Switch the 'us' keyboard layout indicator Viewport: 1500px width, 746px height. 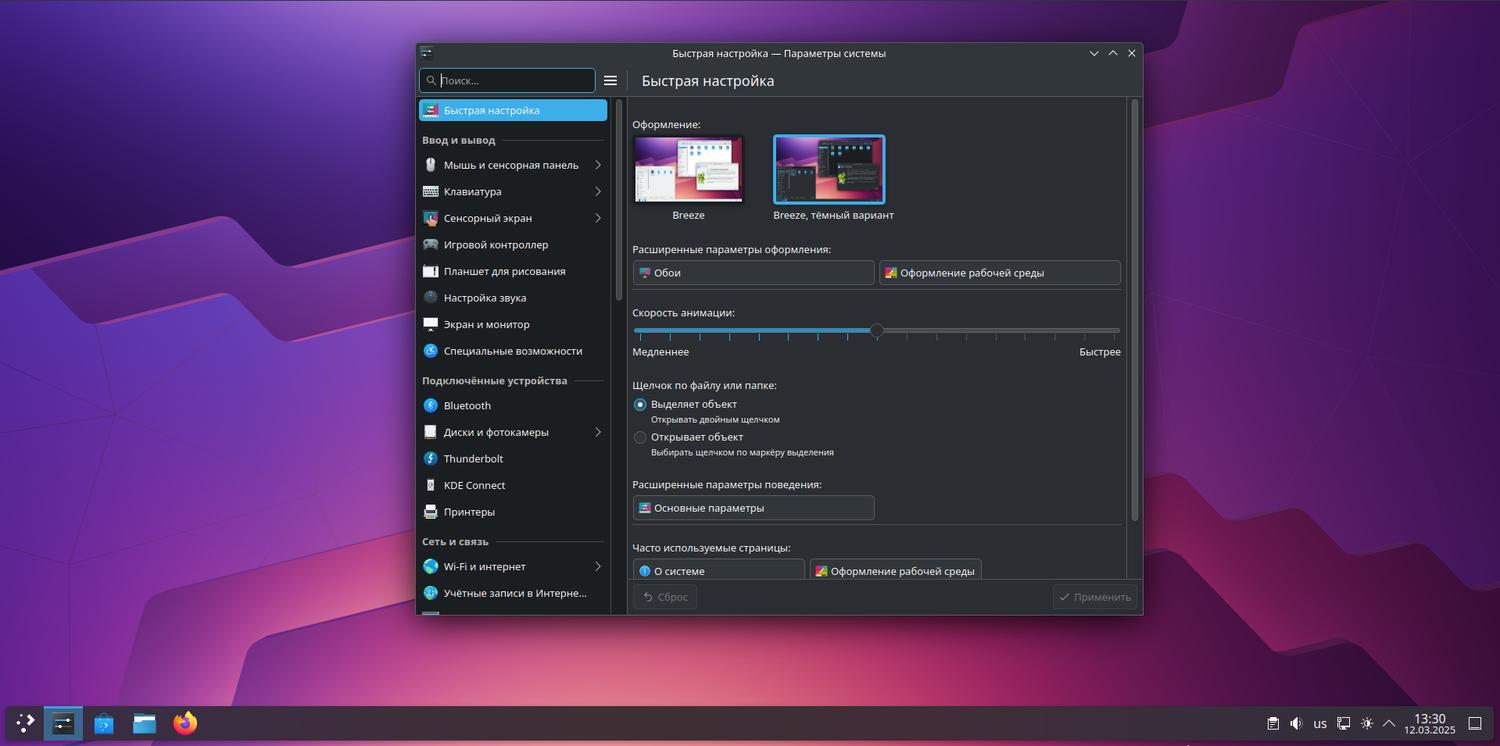[1320, 723]
